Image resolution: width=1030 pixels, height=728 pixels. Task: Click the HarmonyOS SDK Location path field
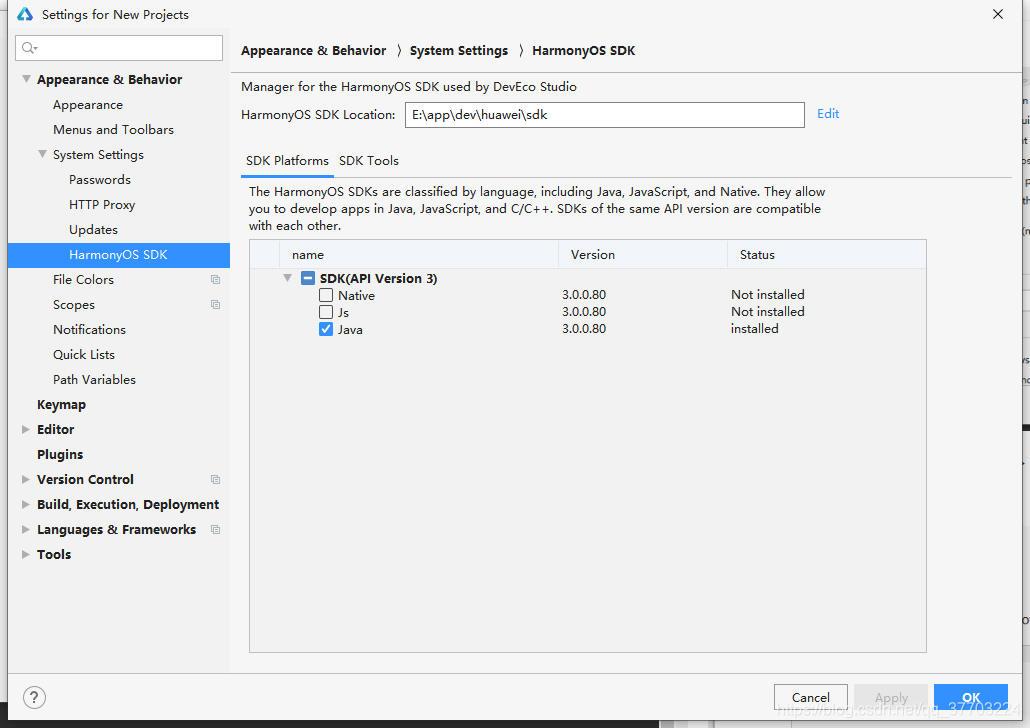tap(604, 115)
